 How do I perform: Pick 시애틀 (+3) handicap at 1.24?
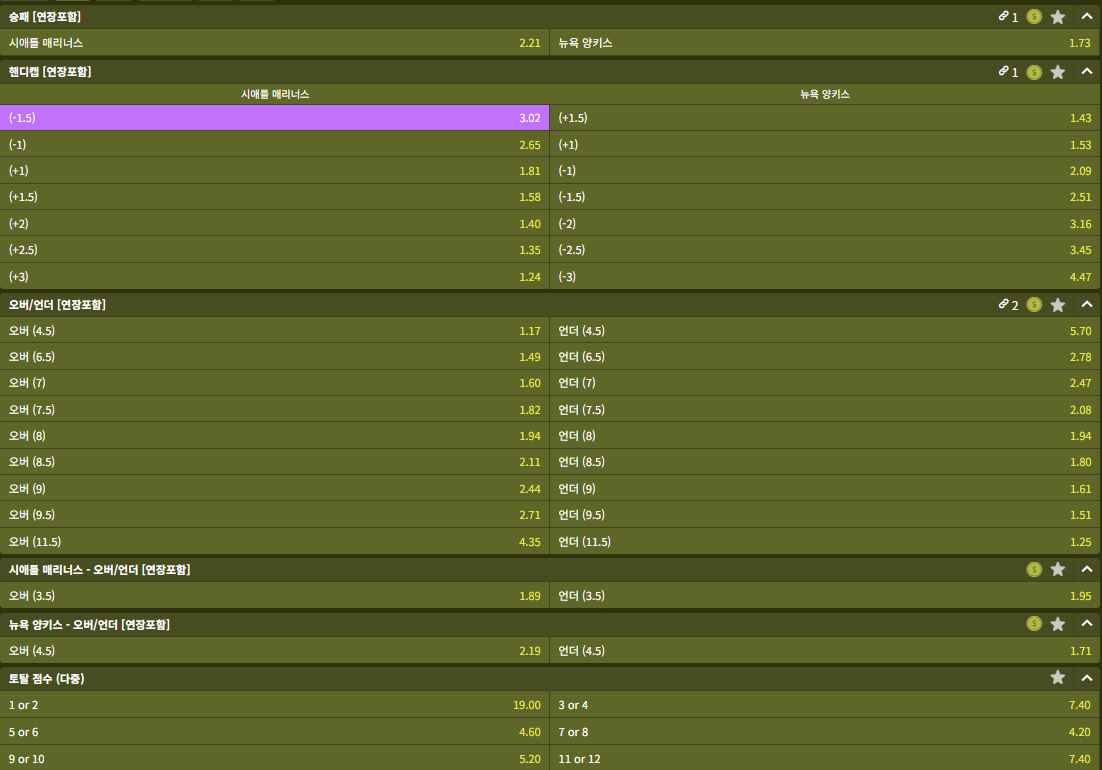pos(274,276)
